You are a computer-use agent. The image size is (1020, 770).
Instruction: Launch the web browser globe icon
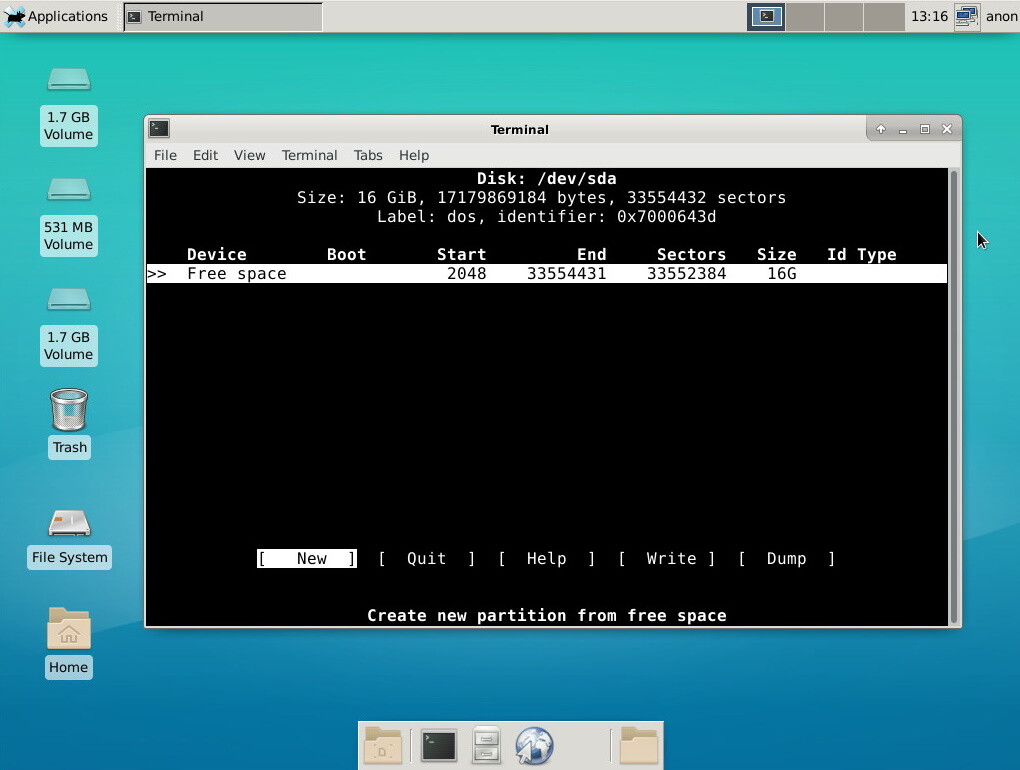534,746
